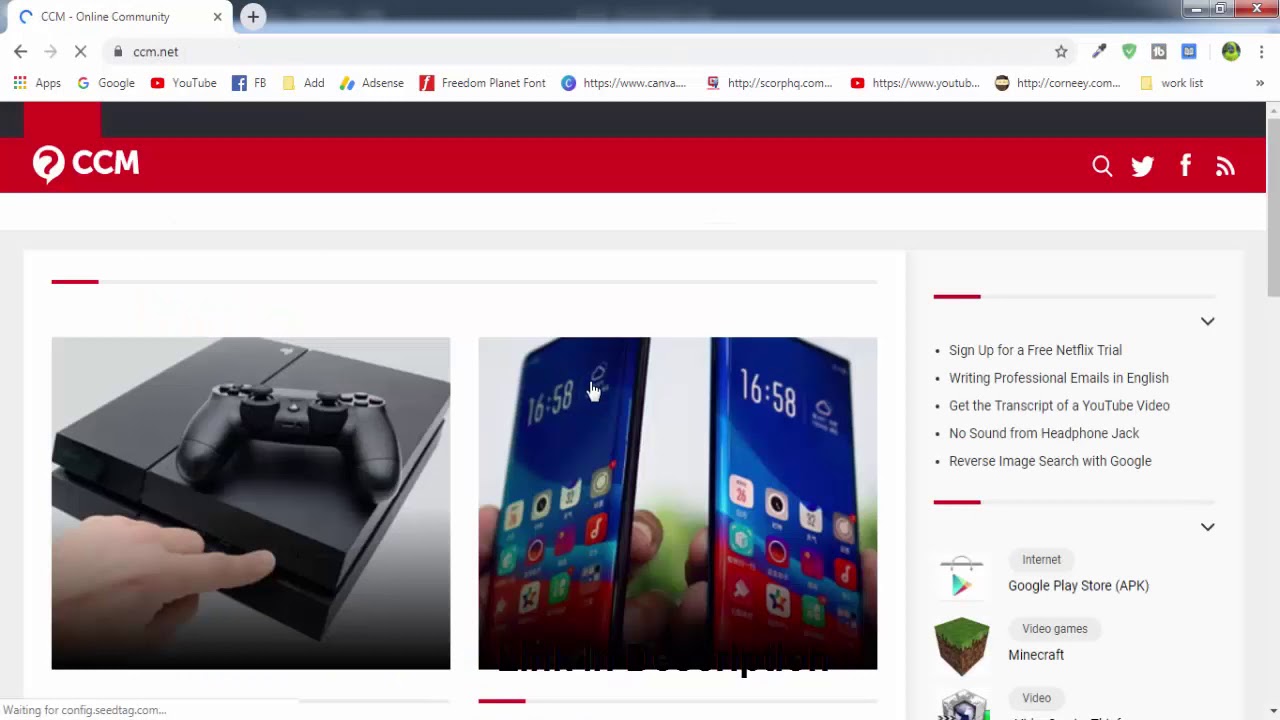Screen dimensions: 1280x720
Task: Click the site lock icon in address bar
Action: click(118, 52)
